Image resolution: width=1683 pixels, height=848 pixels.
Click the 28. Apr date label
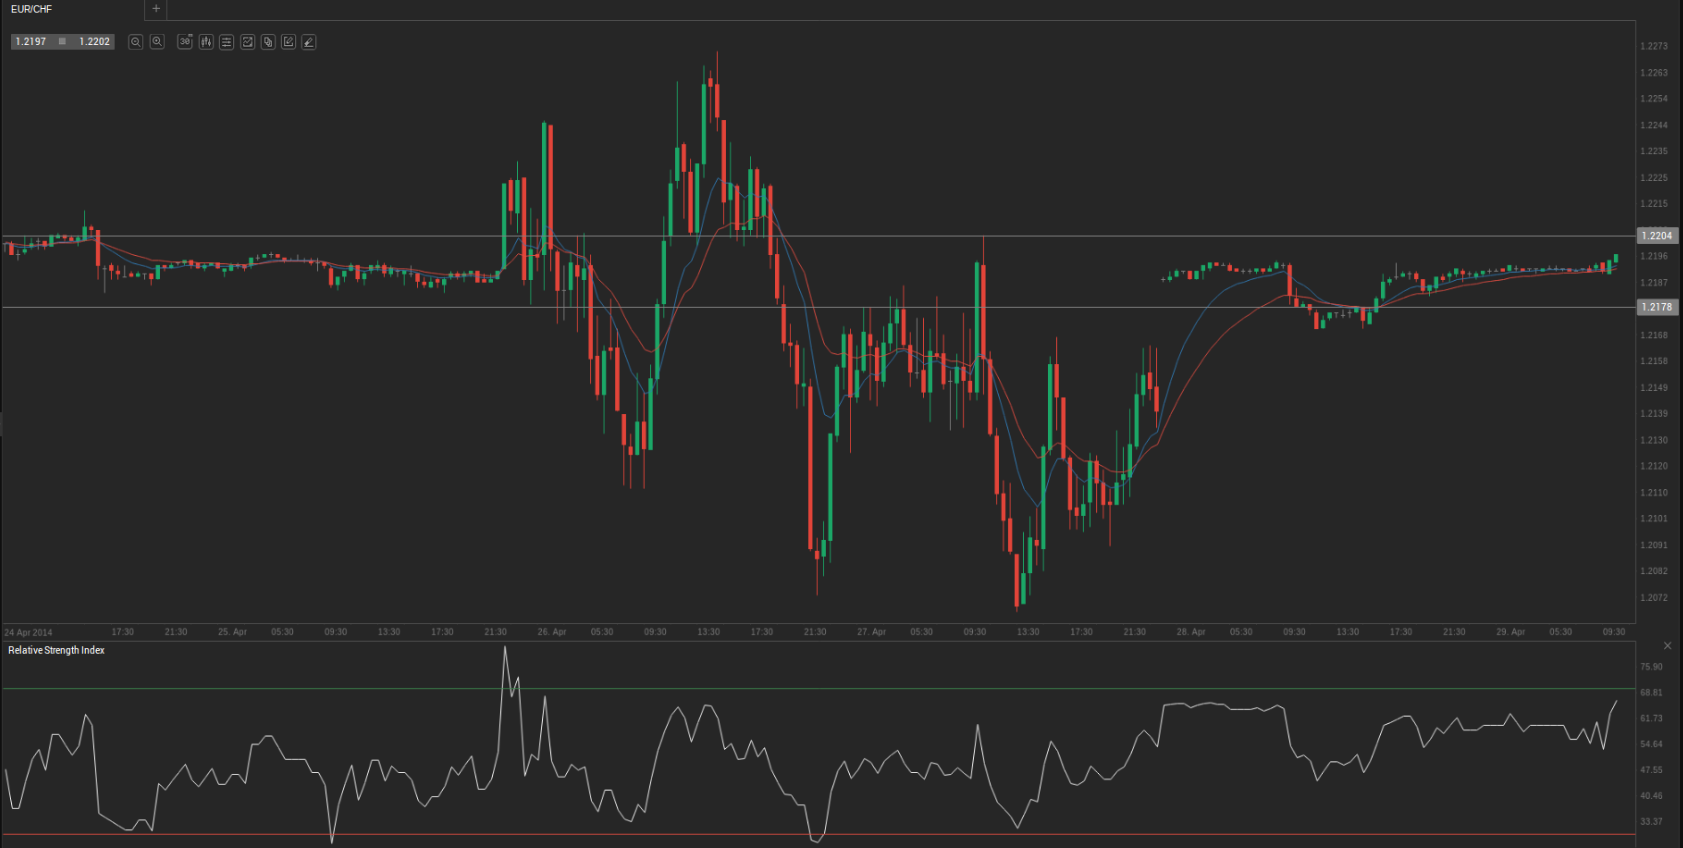pos(1191,632)
